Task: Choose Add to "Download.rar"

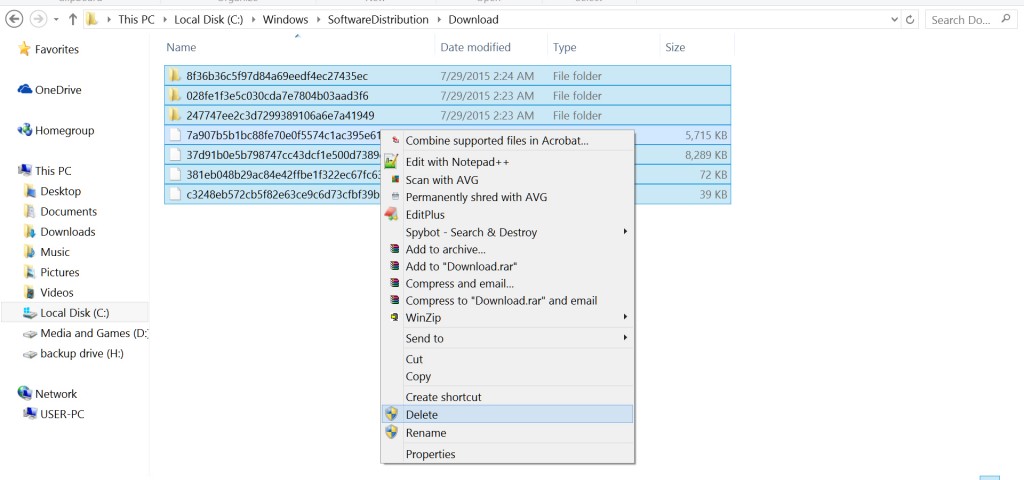Action: pos(507,266)
